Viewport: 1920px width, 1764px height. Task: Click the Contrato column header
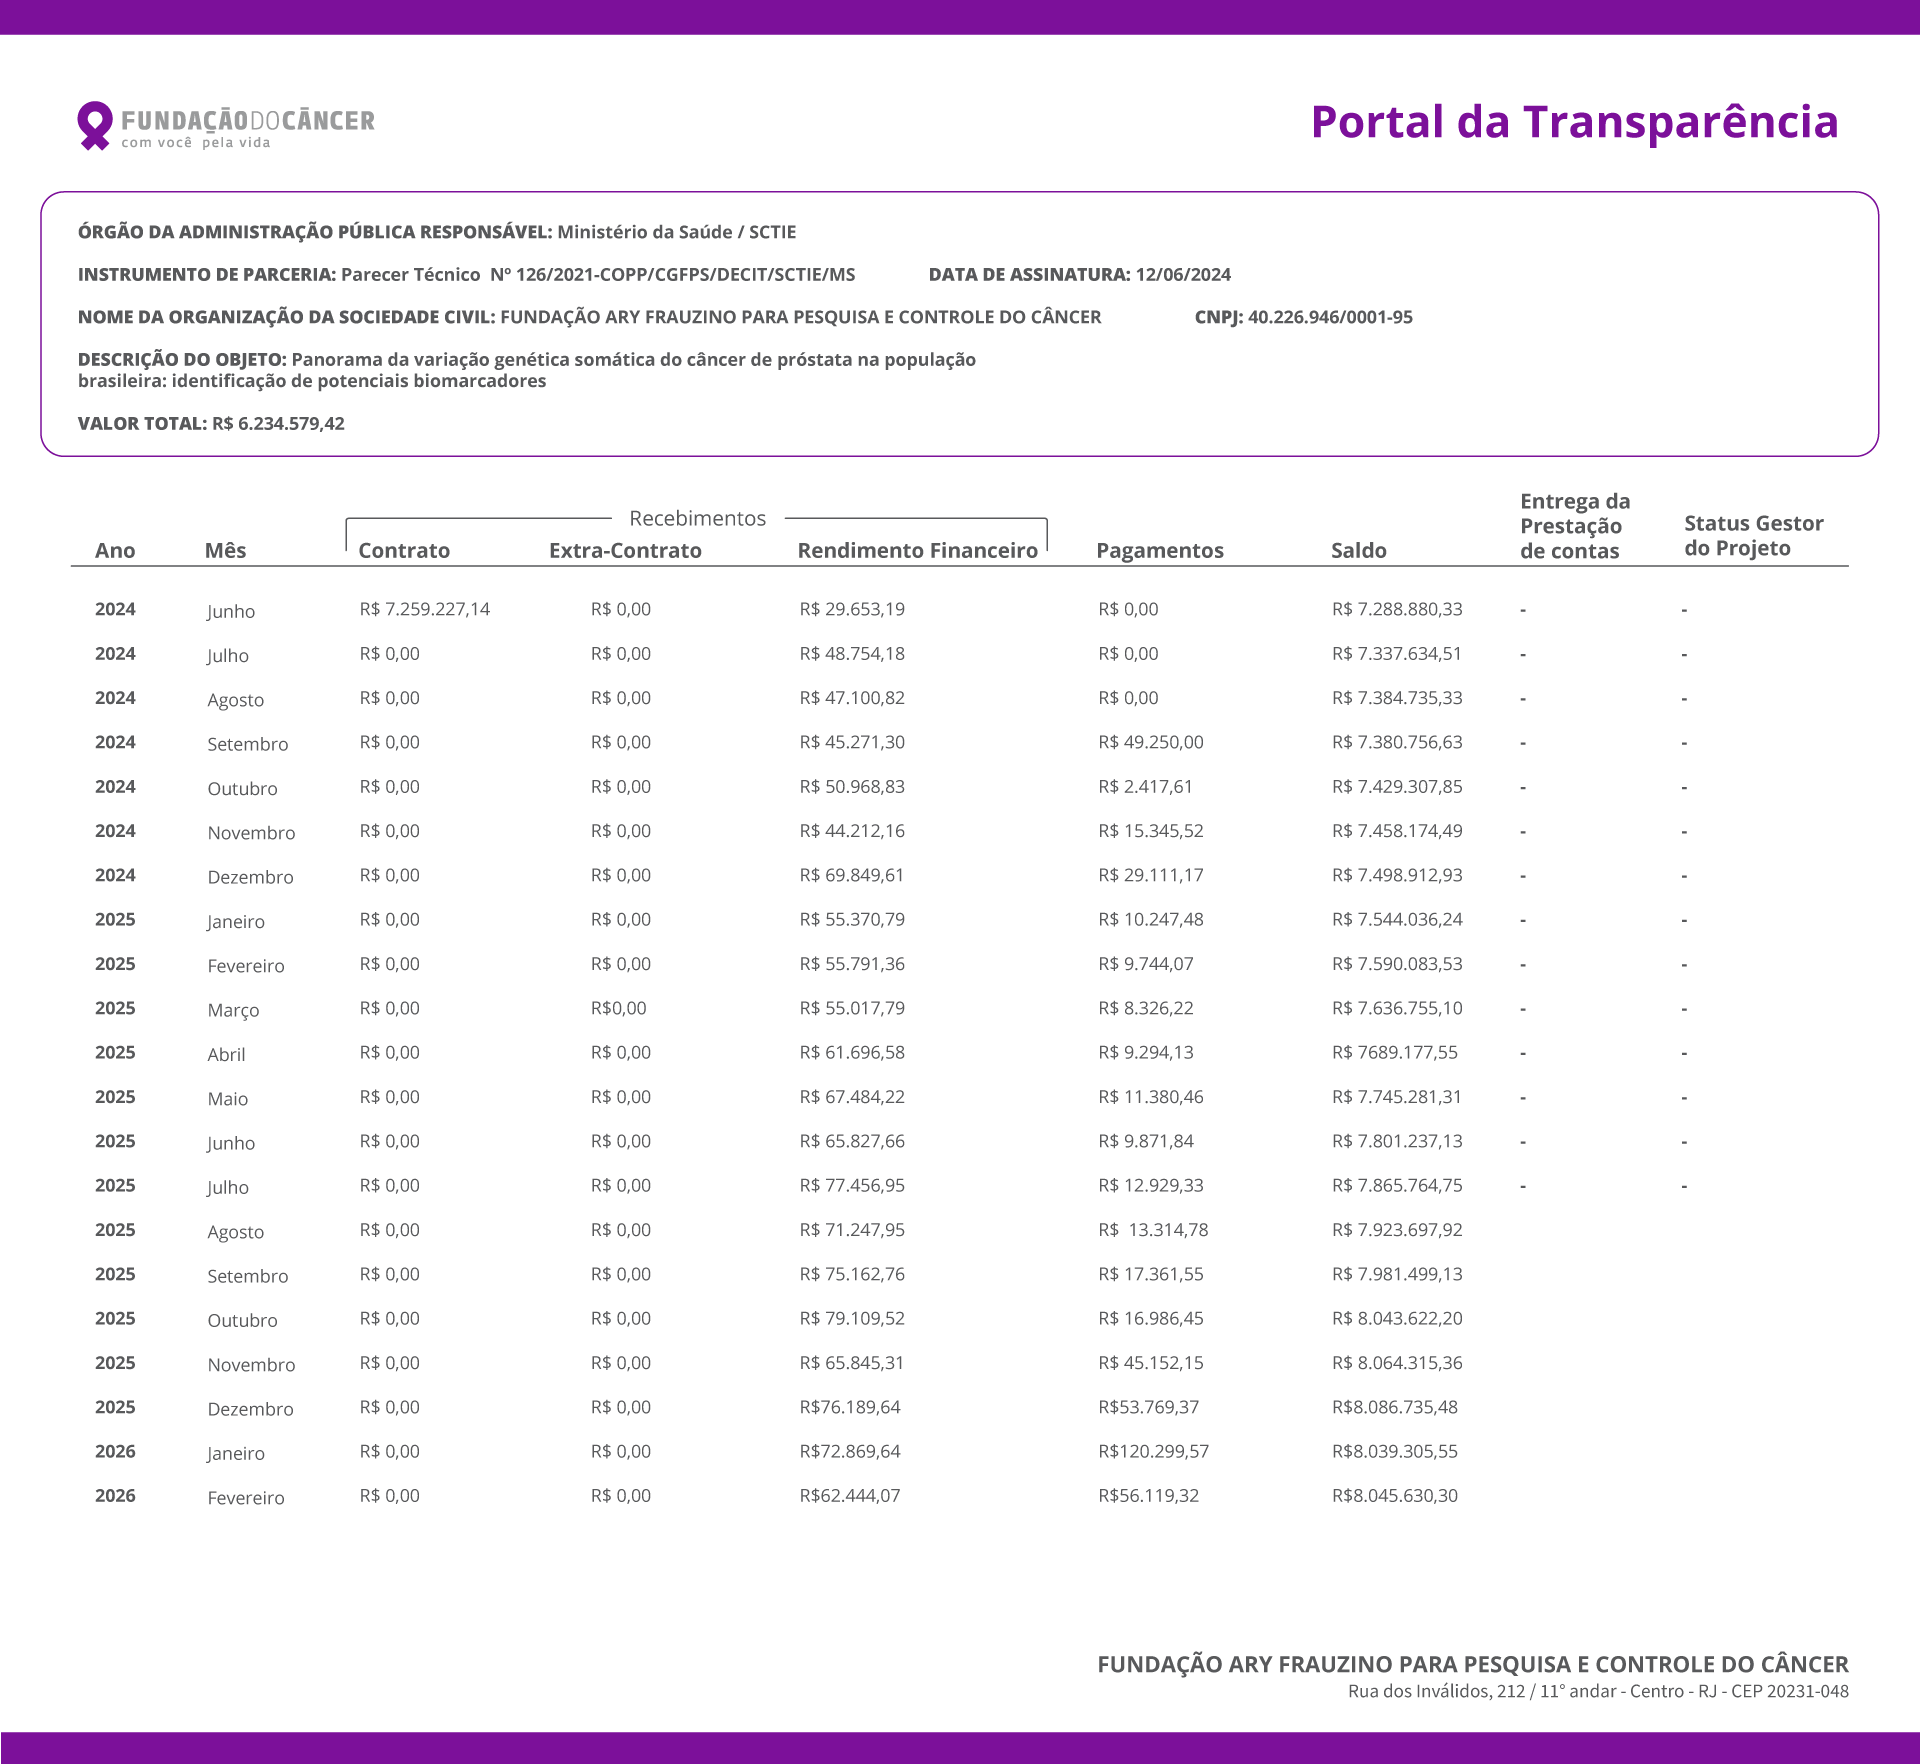point(403,550)
